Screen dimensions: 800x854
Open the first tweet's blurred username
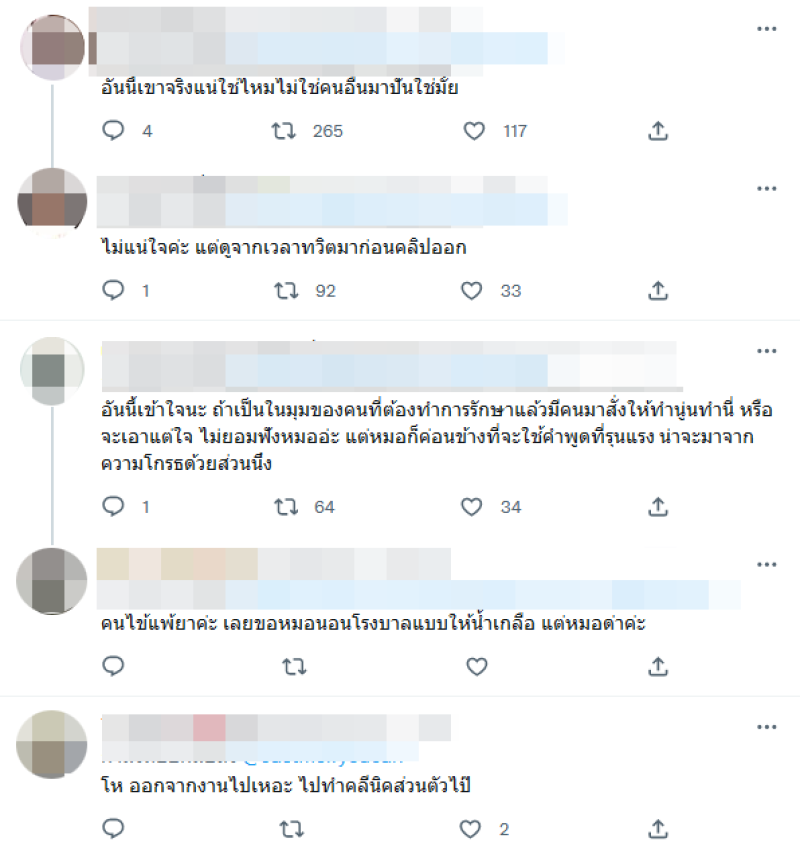285,20
